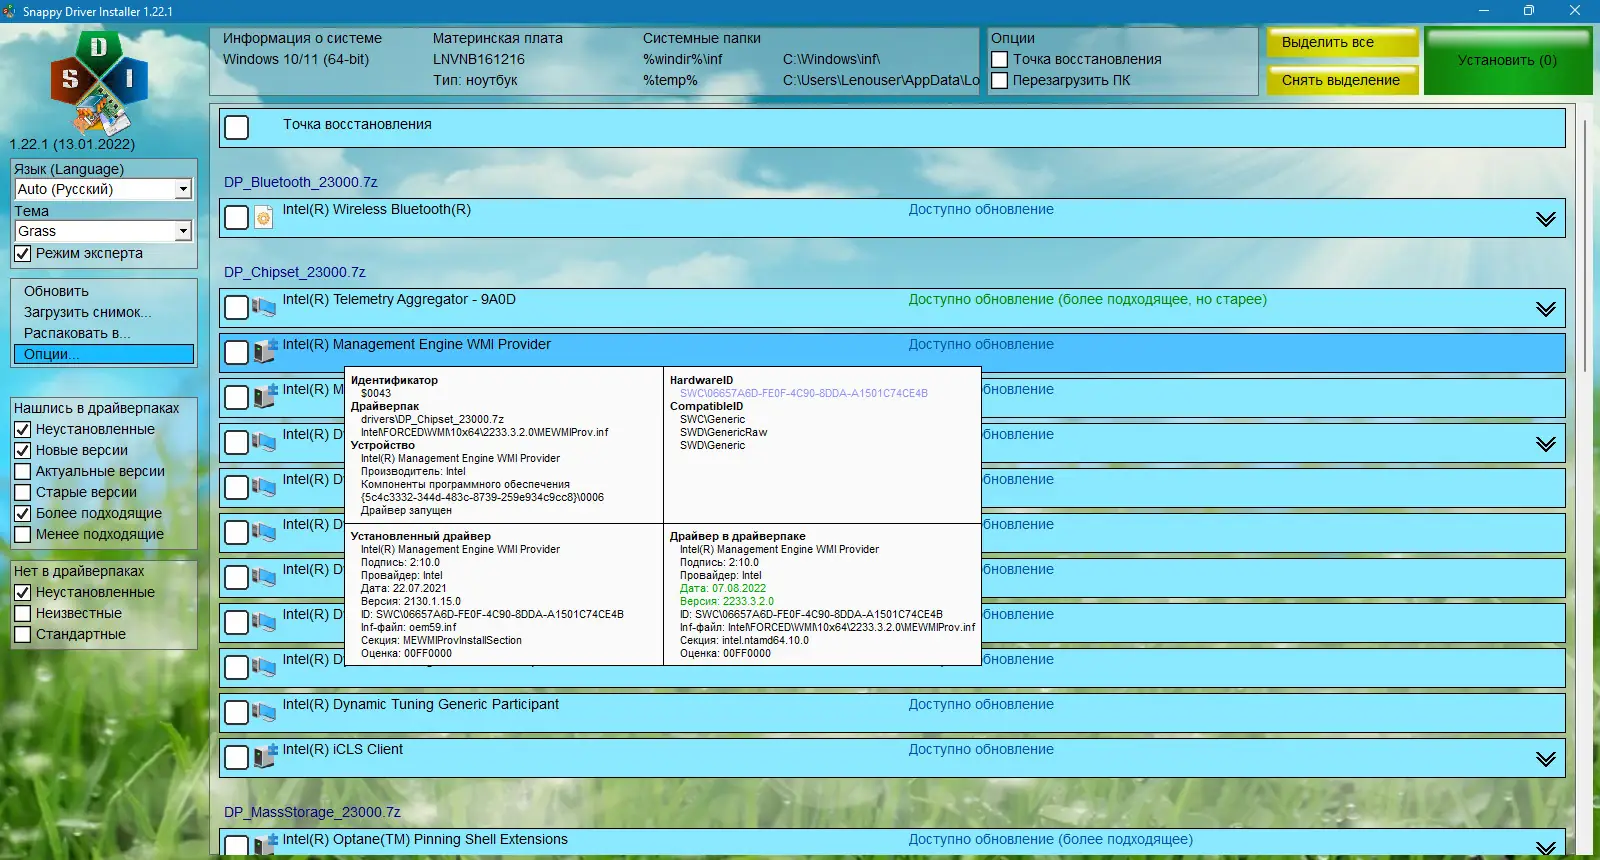Open the DP_MassStorage_23000.7z driverpack header
The width and height of the screenshot is (1600, 860).
click(x=312, y=812)
